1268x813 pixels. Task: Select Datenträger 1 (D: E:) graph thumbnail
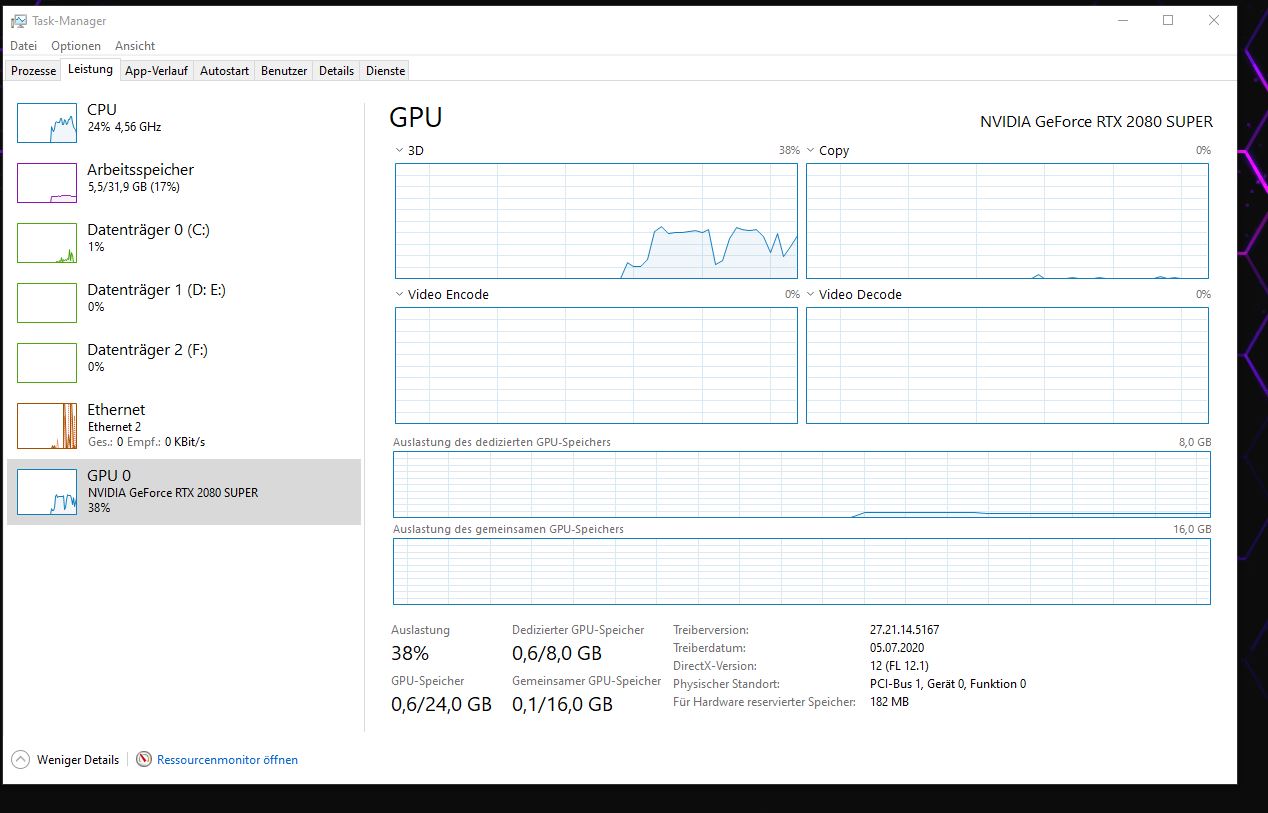[x=47, y=303]
